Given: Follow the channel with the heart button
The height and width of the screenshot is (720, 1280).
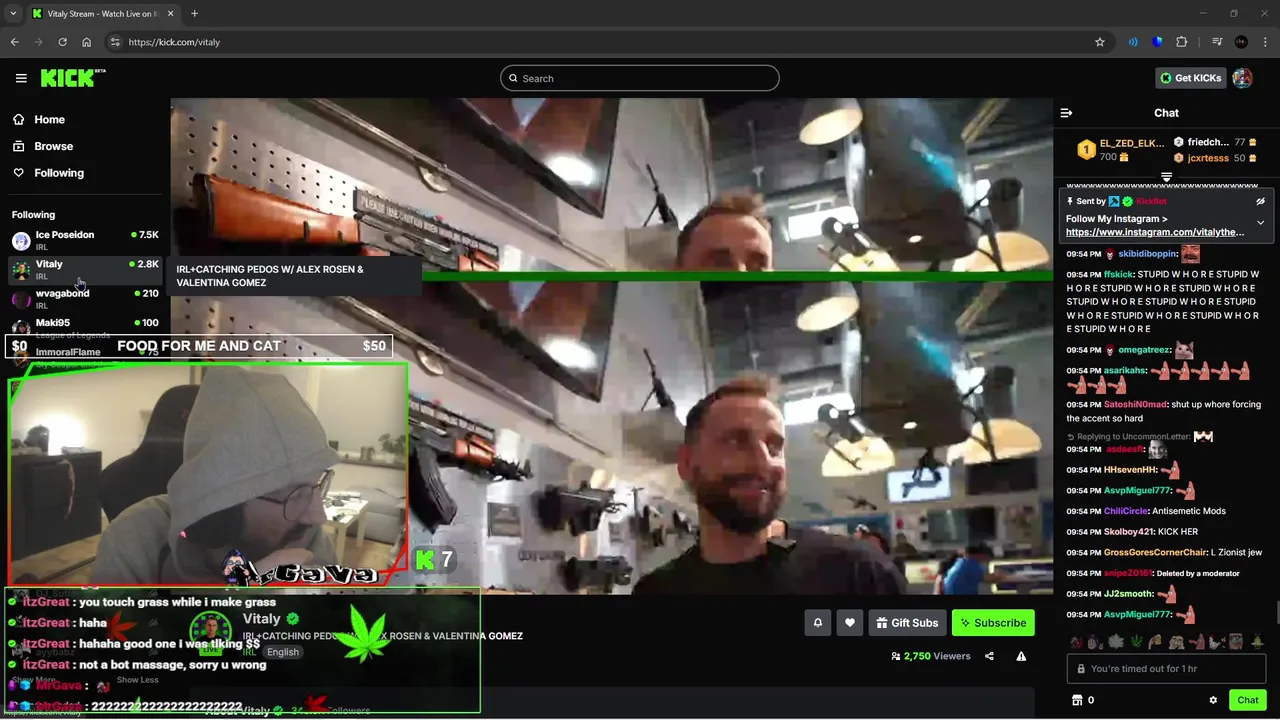Looking at the screenshot, I should [x=850, y=623].
